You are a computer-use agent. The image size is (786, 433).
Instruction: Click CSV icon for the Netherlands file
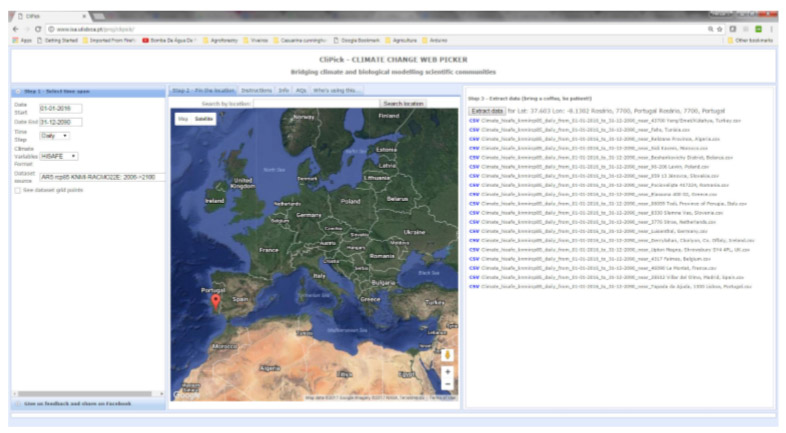point(474,222)
